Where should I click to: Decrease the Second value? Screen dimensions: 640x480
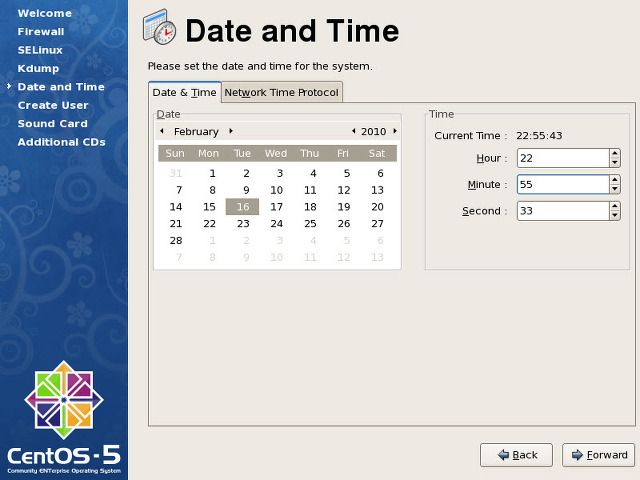point(615,216)
